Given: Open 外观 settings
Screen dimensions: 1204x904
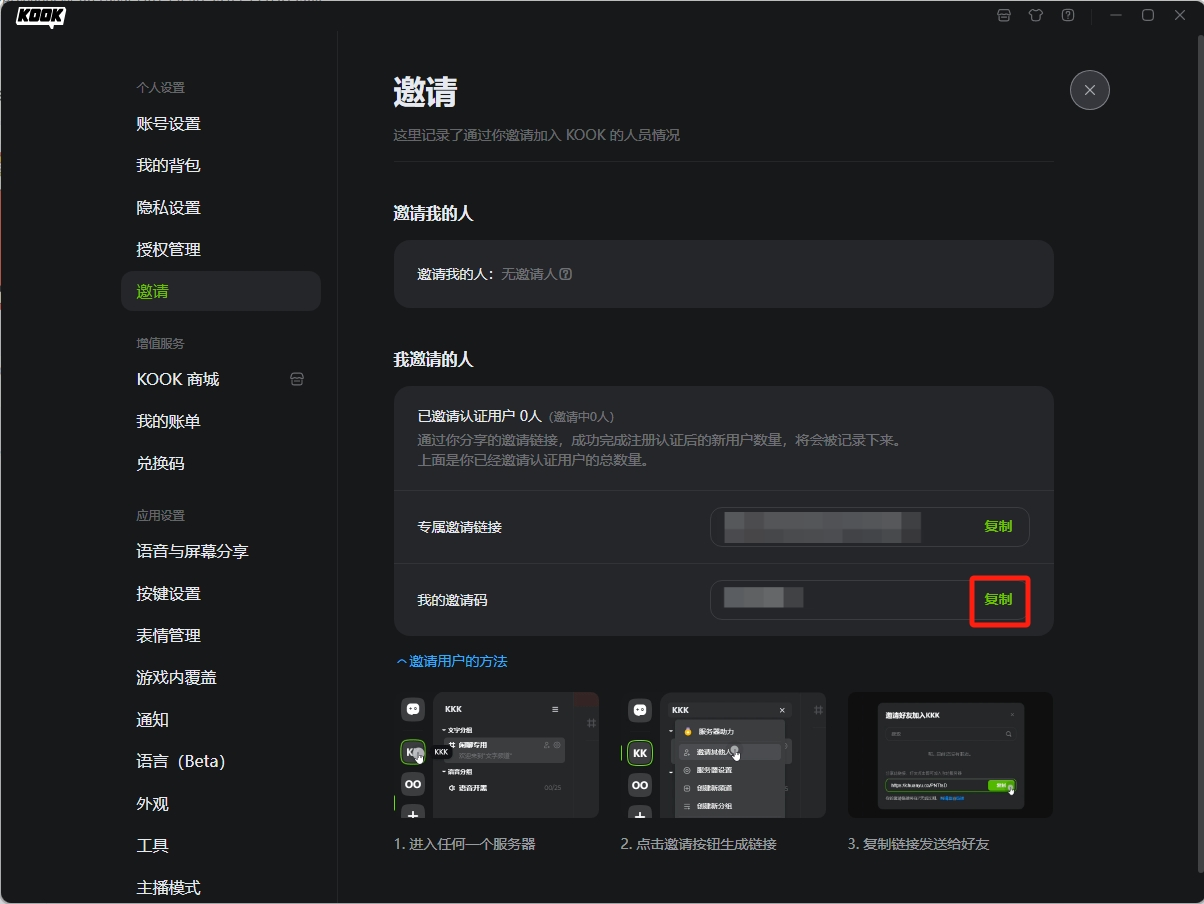Looking at the screenshot, I should click(221, 803).
